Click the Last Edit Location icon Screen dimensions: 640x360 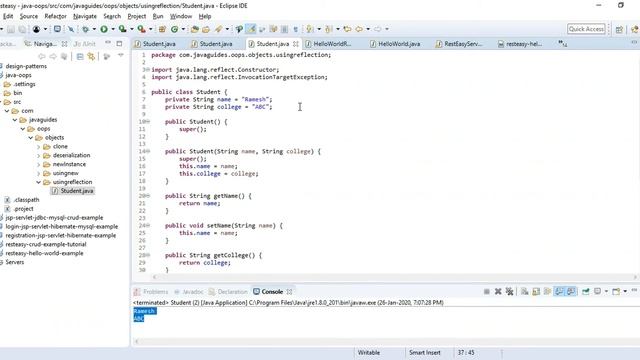[347, 29]
